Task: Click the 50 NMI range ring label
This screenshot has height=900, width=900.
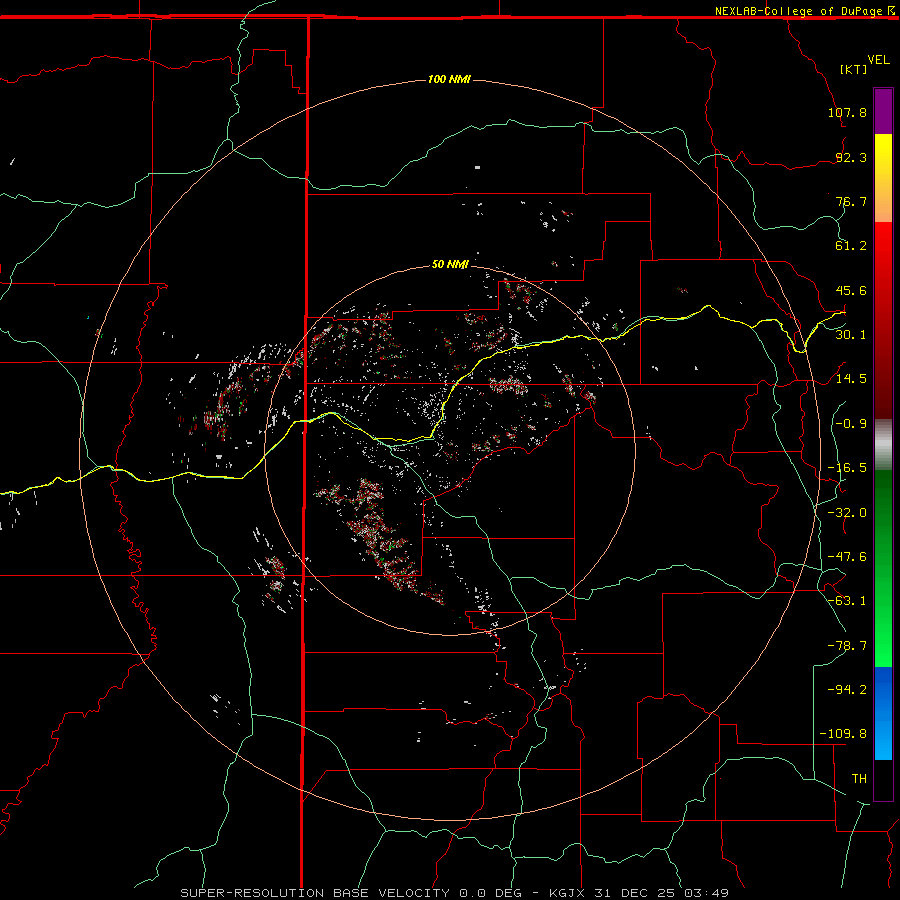Action: pyautogui.click(x=450, y=264)
